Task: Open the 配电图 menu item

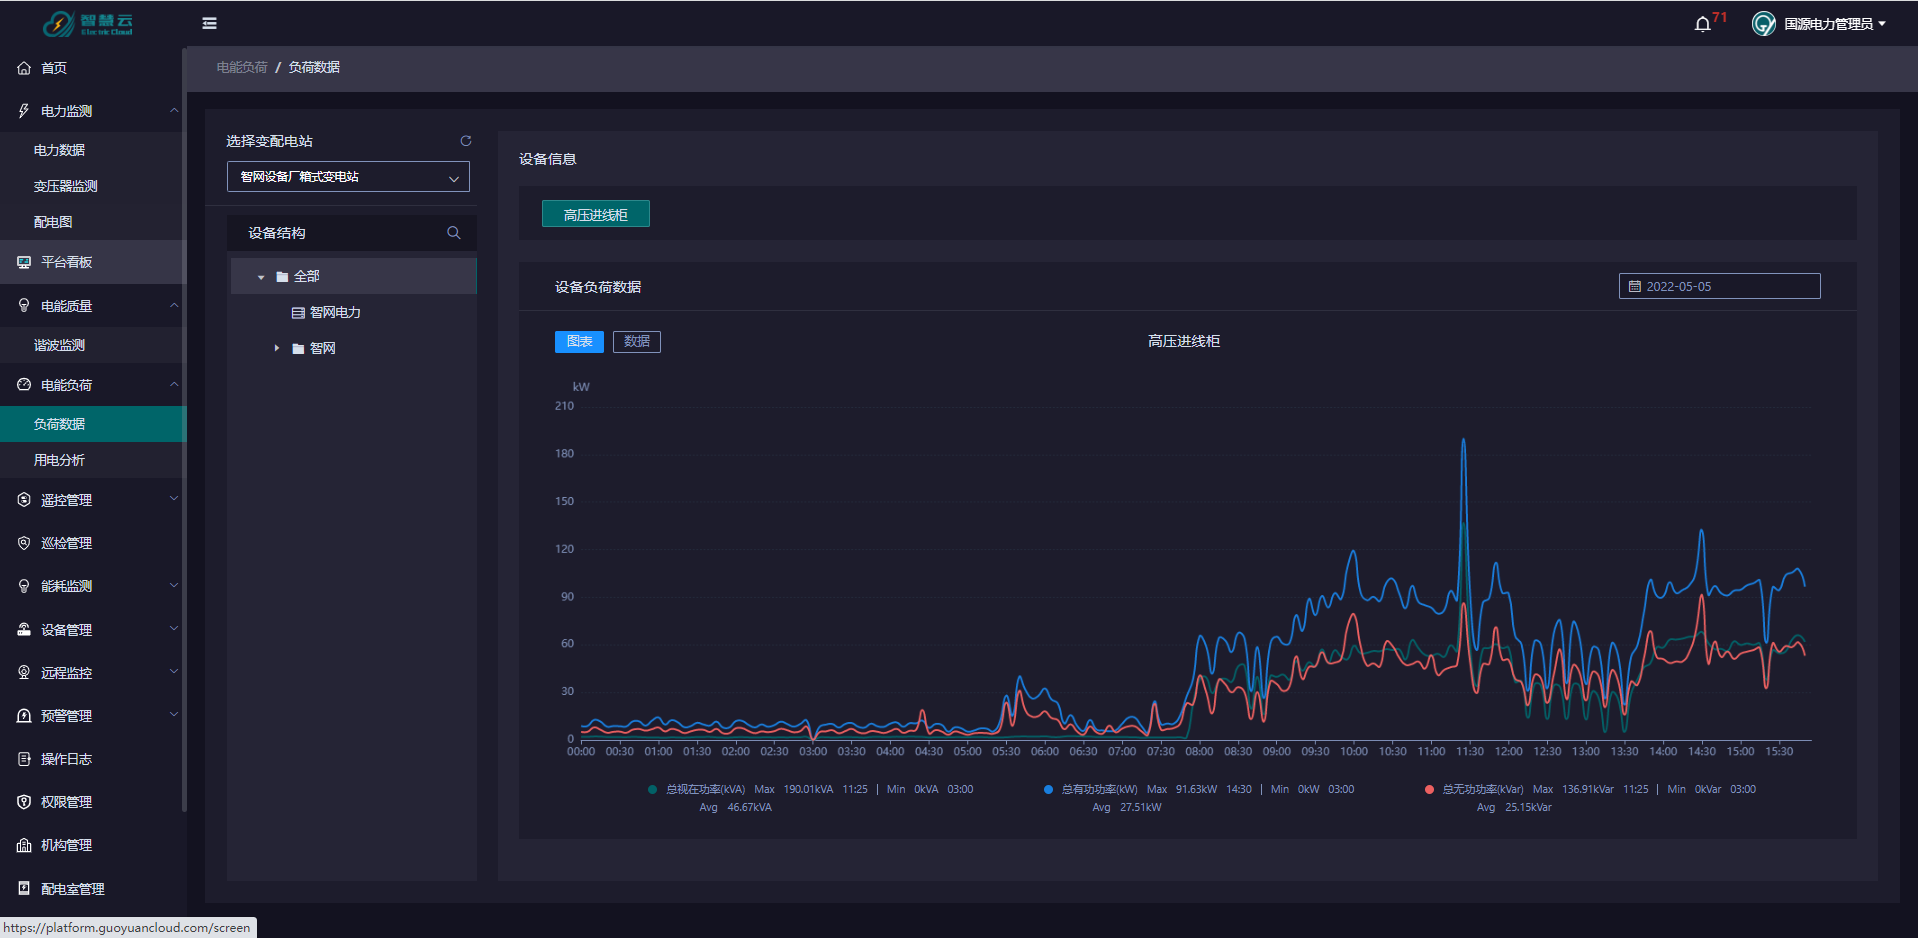Action: (x=93, y=222)
